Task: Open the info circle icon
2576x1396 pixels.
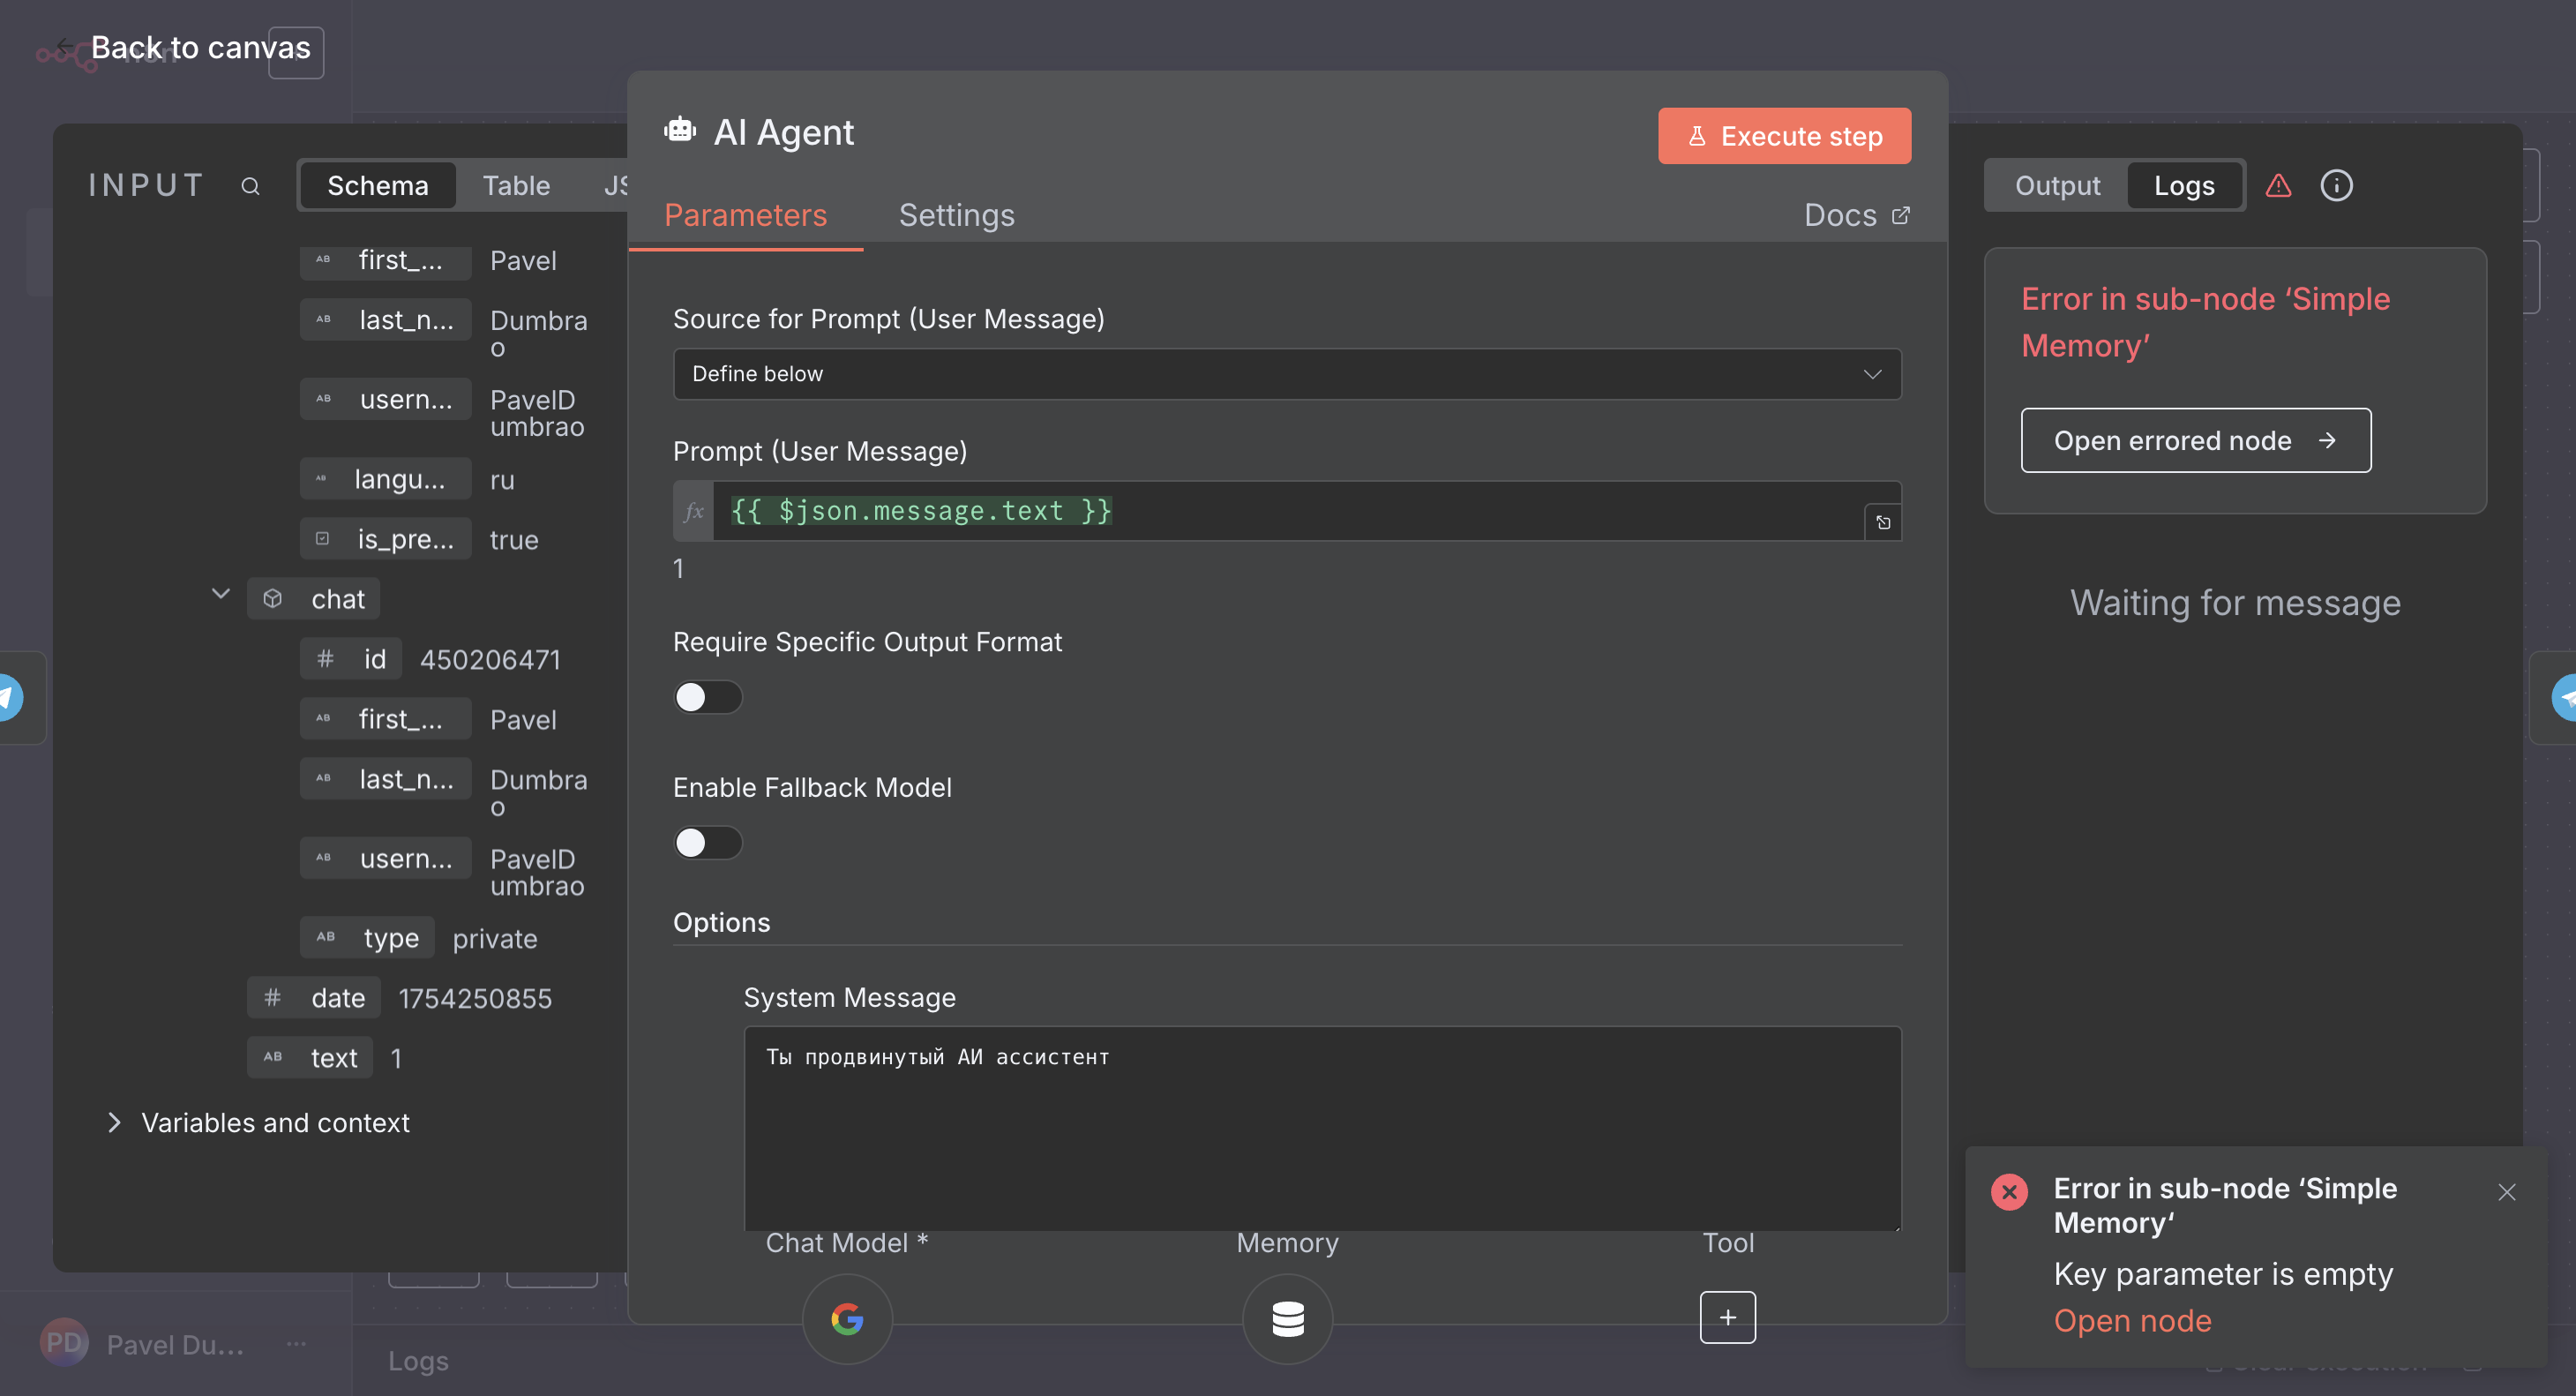Action: pyautogui.click(x=2335, y=186)
